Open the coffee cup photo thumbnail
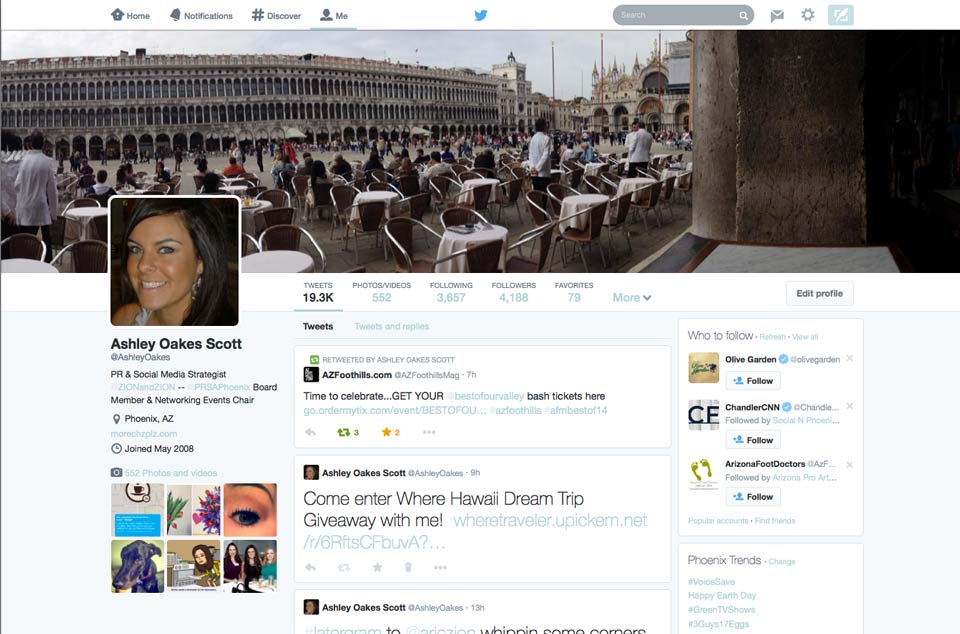 click(x=138, y=510)
